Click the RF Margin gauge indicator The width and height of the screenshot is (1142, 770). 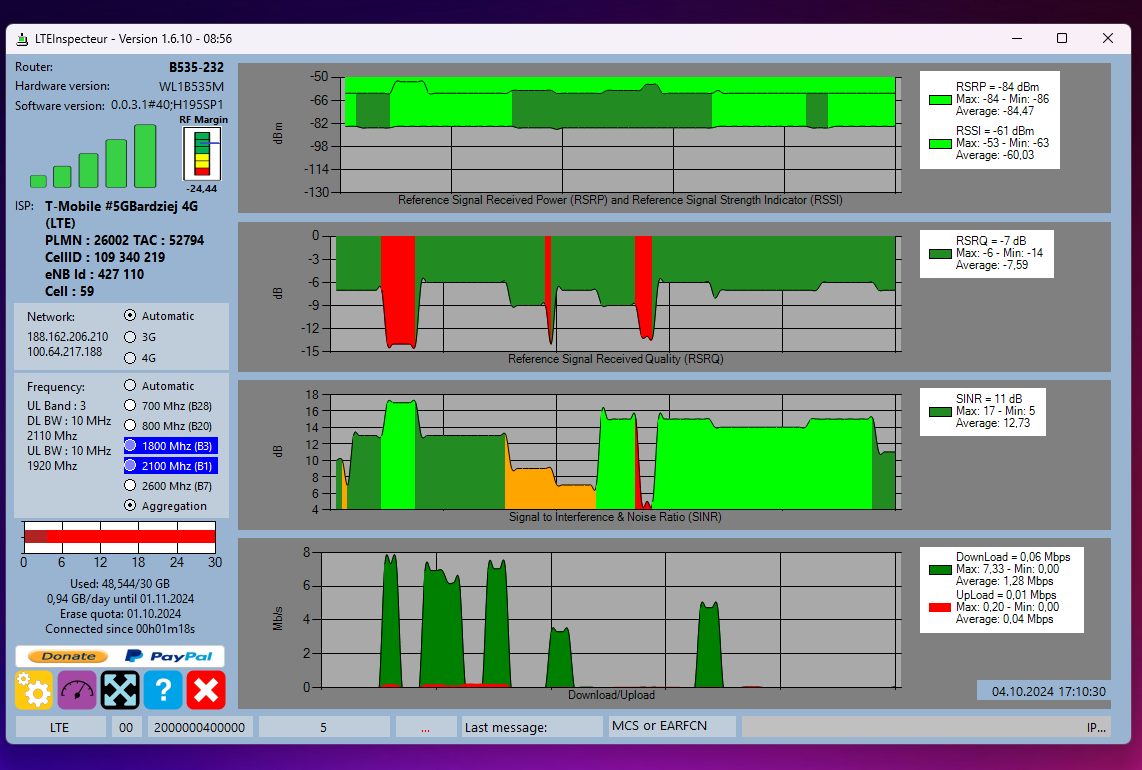[x=202, y=154]
